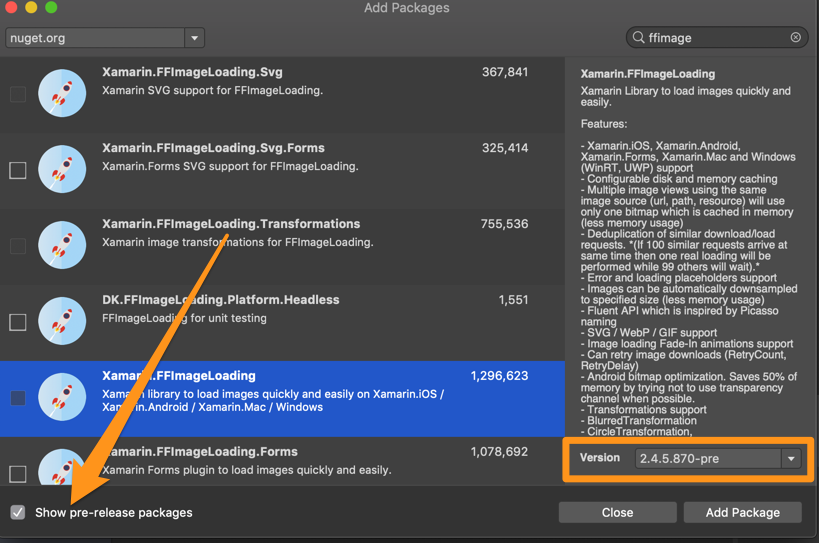Click the 1,296,623 download count
The image size is (819, 543).
pos(499,376)
